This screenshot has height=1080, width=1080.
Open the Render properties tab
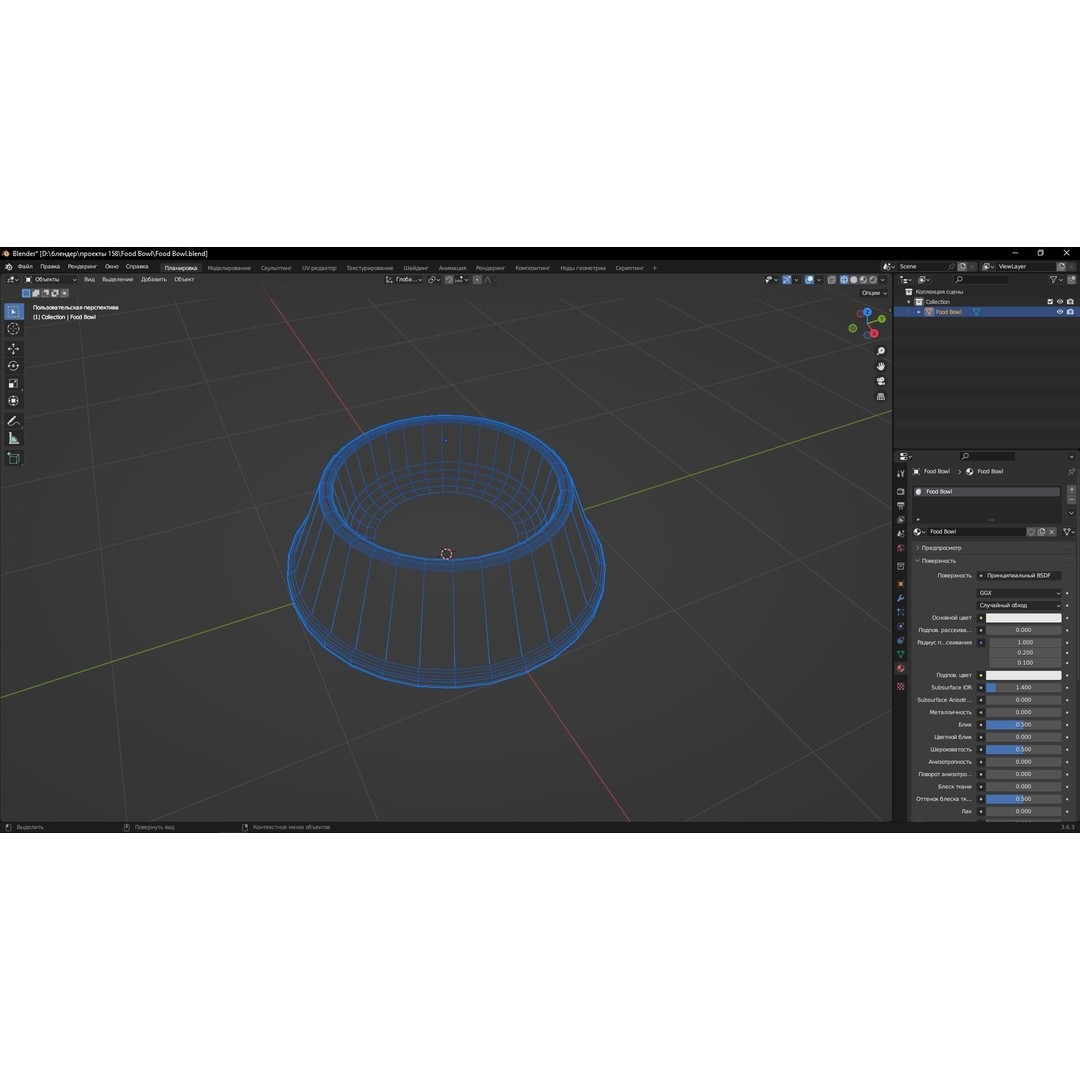901,492
